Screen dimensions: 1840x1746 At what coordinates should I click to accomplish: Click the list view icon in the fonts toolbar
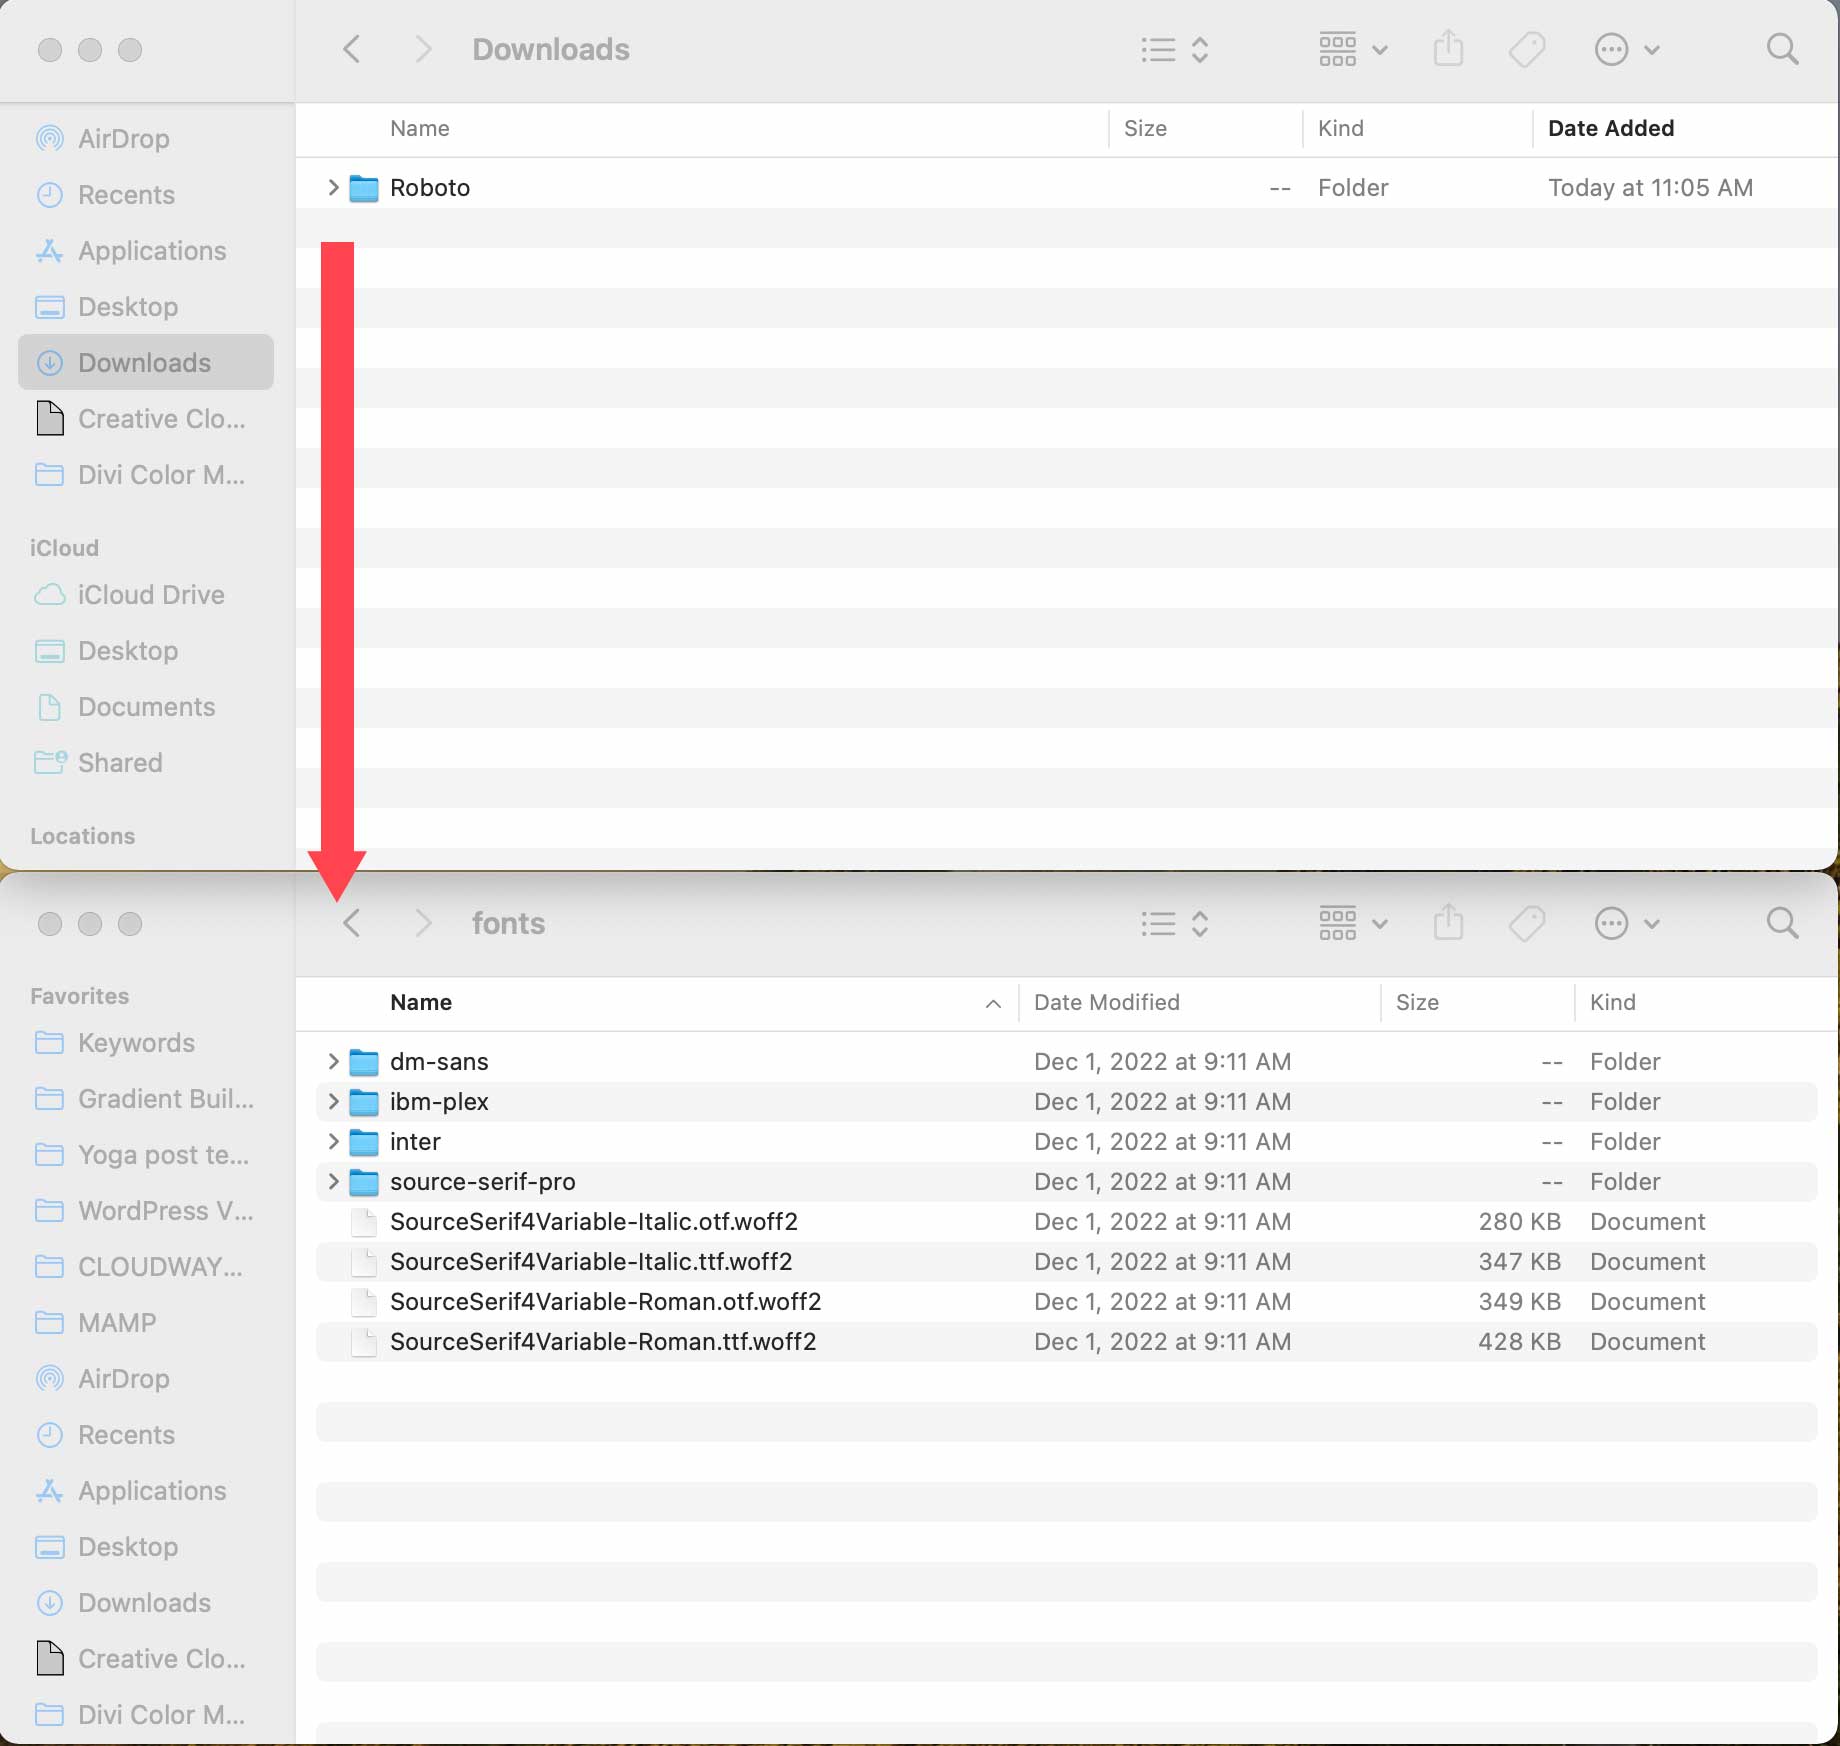point(1157,923)
